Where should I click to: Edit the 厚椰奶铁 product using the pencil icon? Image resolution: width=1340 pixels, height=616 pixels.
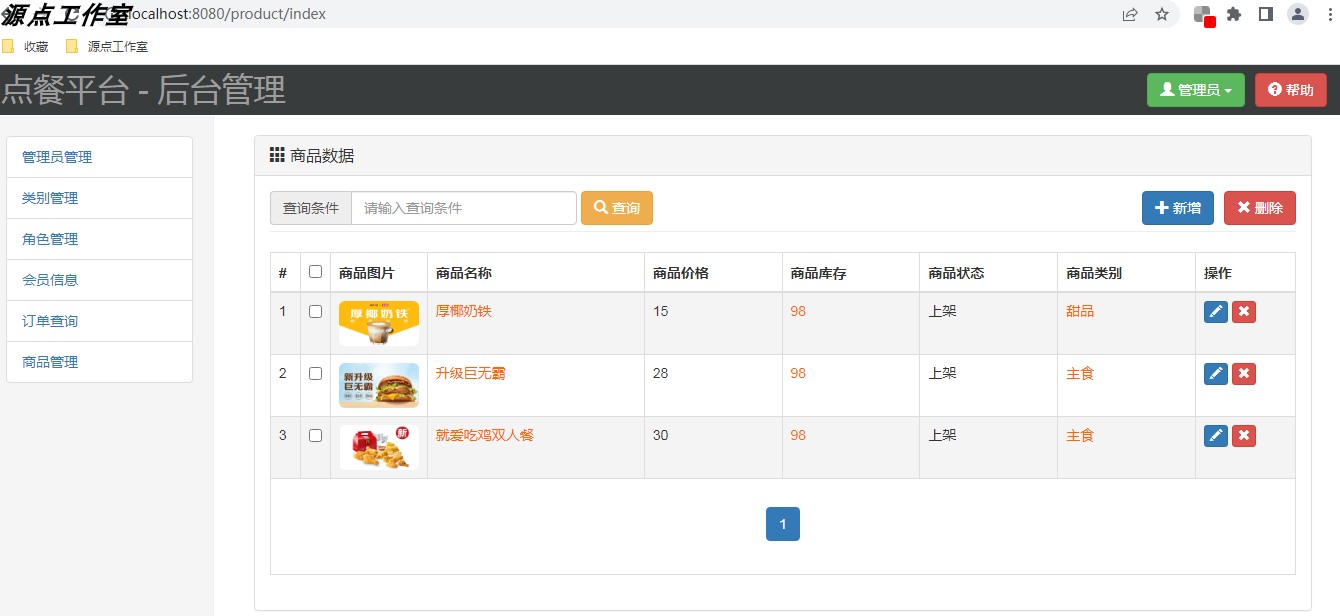pos(1215,311)
